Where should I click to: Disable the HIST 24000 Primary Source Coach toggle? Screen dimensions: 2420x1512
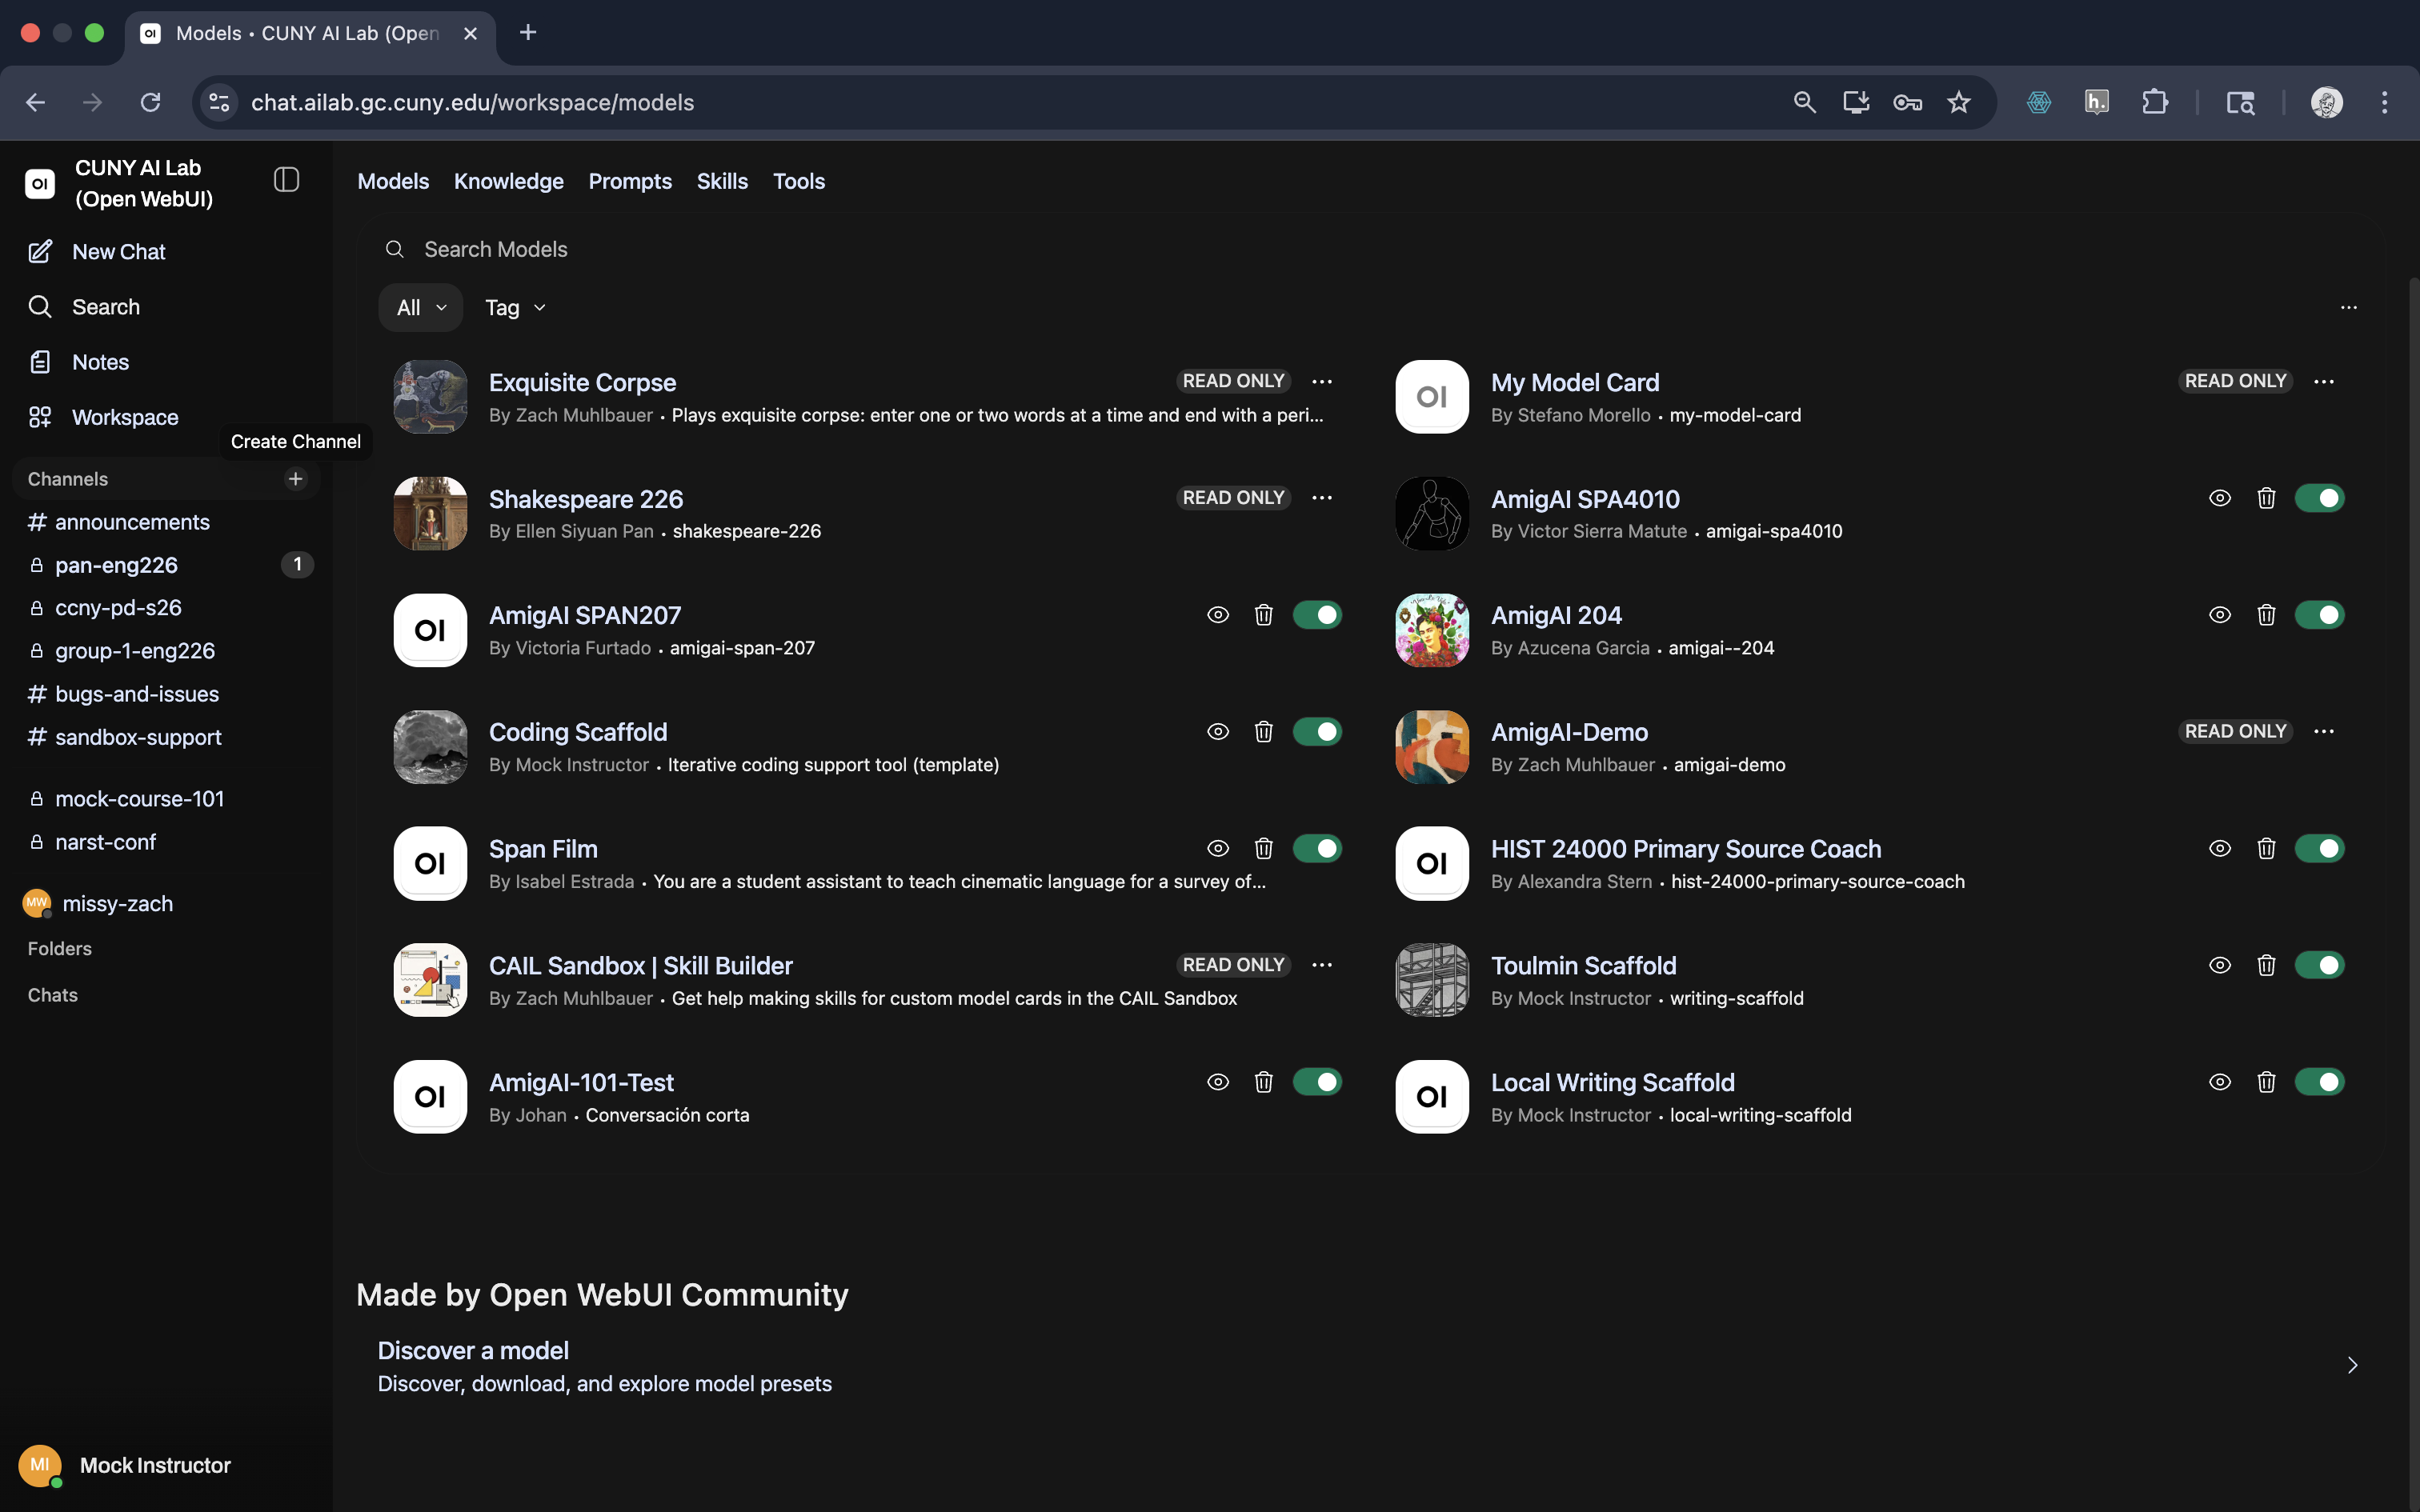[2319, 849]
